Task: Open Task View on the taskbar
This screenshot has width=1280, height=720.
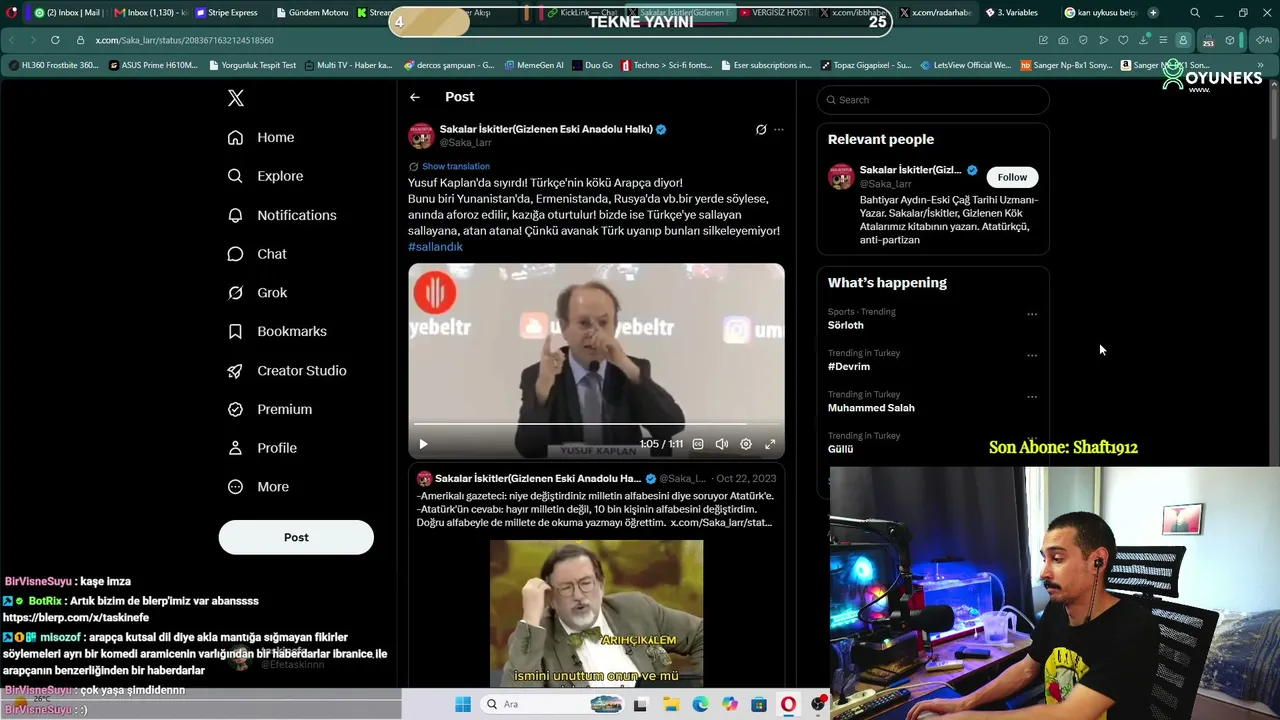Action: pyautogui.click(x=640, y=704)
